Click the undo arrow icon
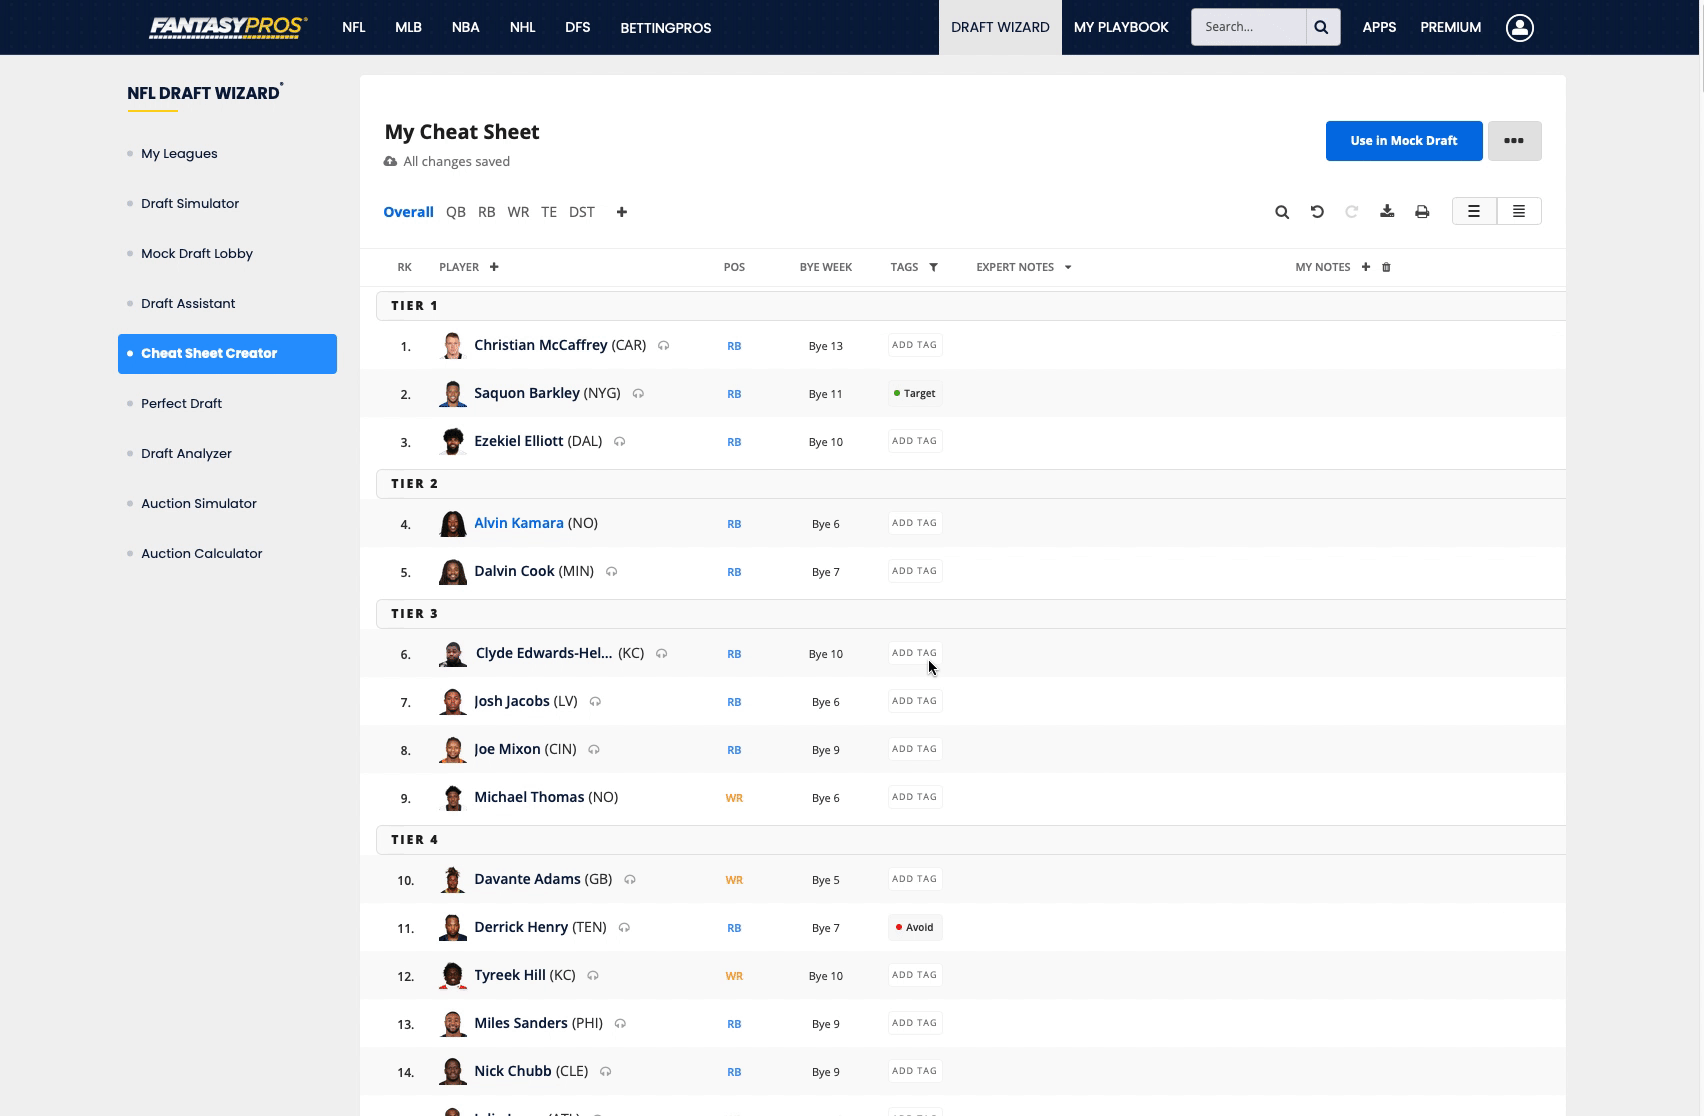The height and width of the screenshot is (1116, 1704). (1317, 212)
